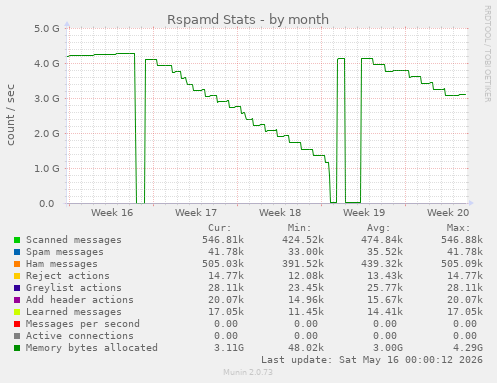Select the 'Spam messages' legend label

click(65, 252)
